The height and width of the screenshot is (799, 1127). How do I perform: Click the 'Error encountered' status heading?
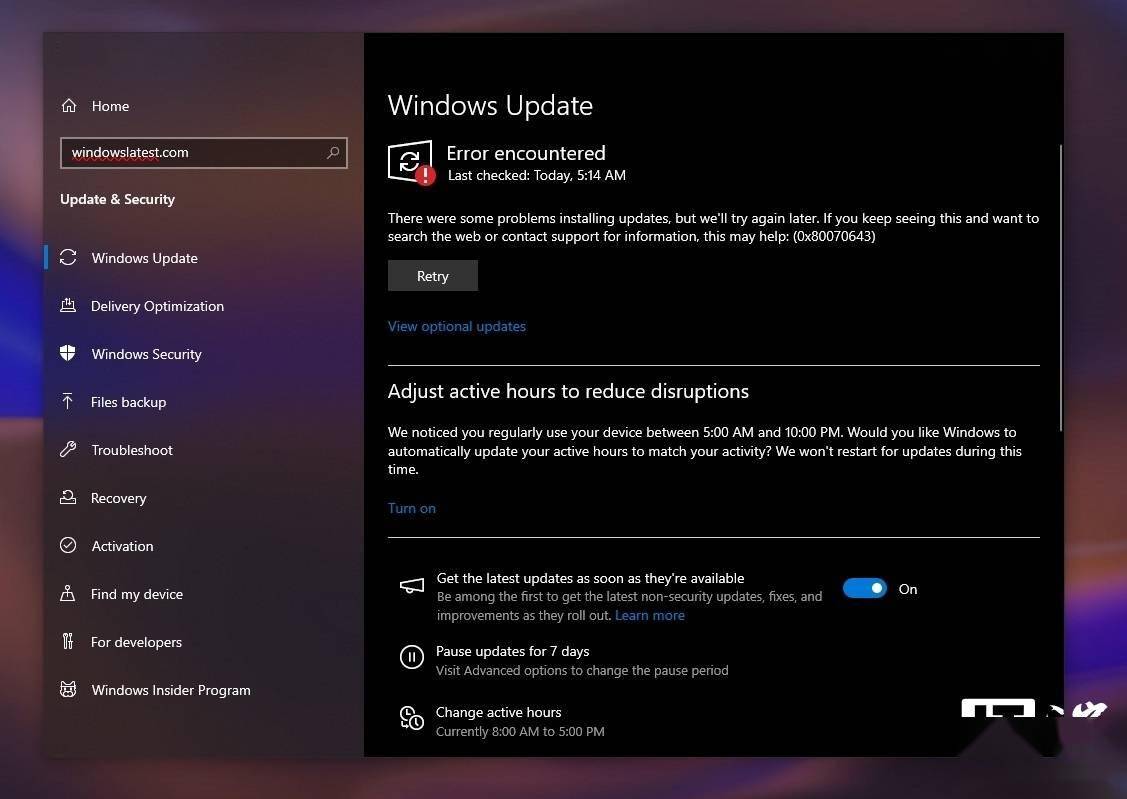coord(525,153)
